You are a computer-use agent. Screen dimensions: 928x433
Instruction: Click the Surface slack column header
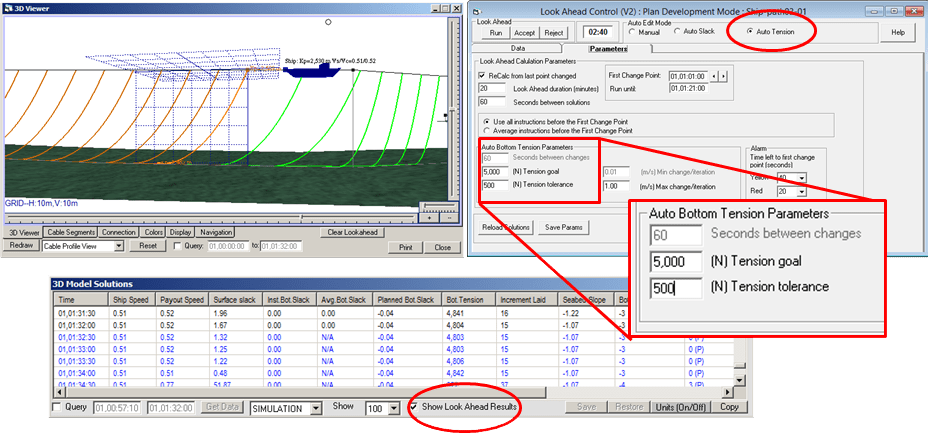click(237, 300)
